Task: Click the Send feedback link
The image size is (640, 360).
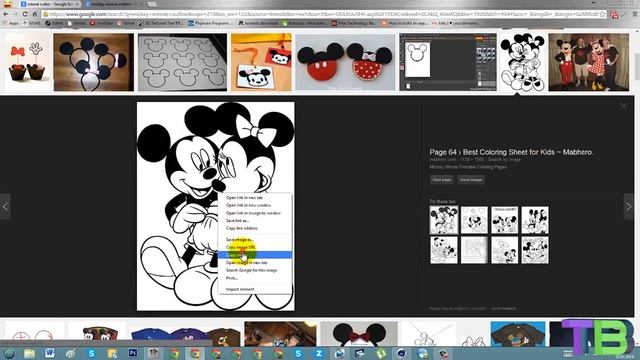Action: coord(504,309)
